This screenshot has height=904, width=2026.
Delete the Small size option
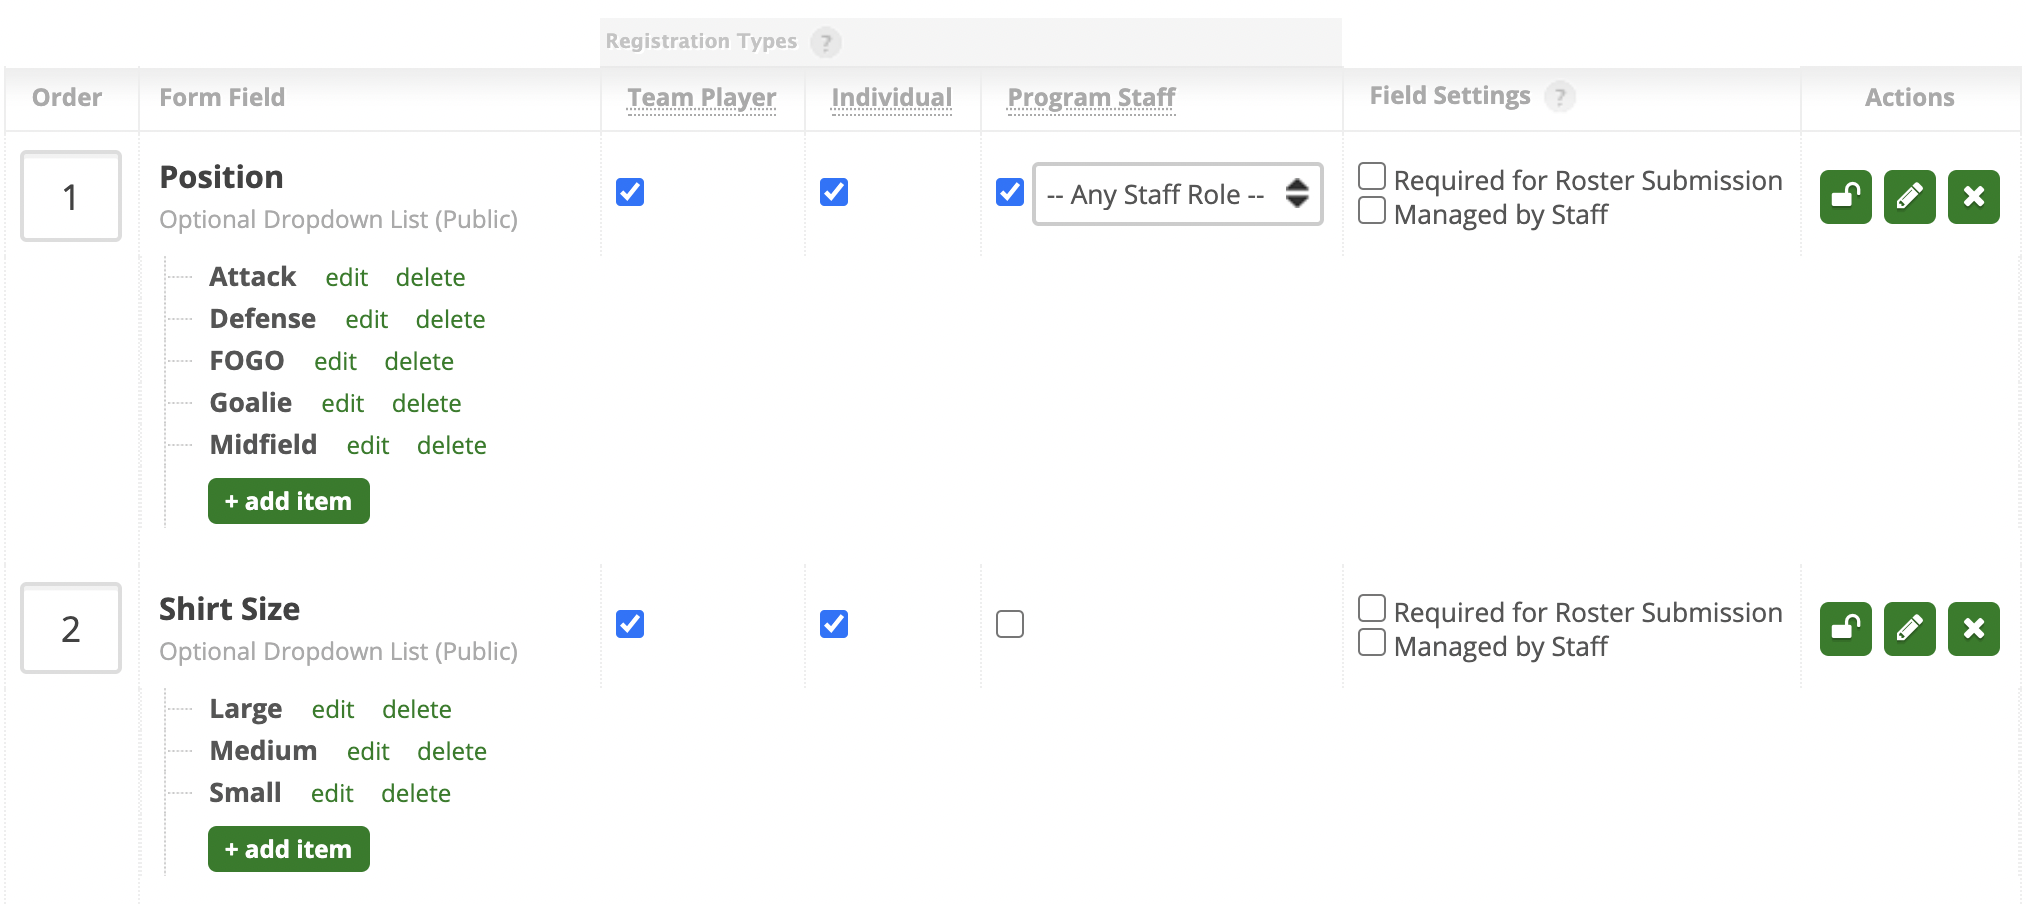[x=416, y=794]
